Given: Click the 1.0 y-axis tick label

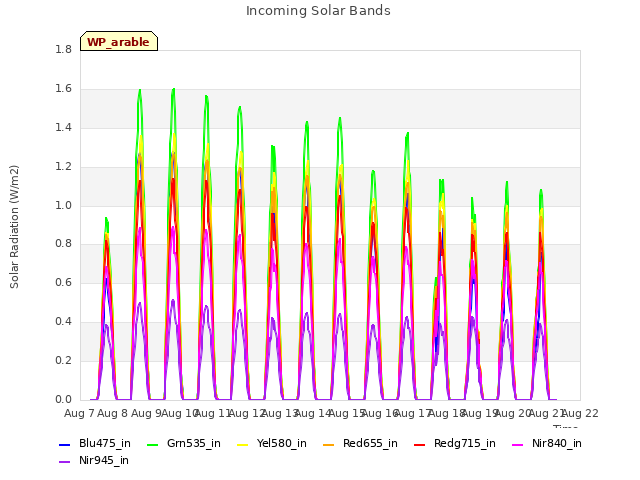Looking at the screenshot, I should click(63, 205).
